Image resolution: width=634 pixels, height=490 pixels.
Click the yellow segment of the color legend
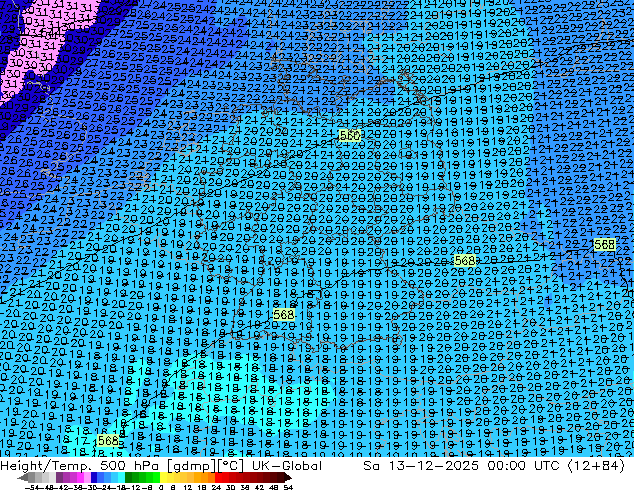tap(163, 477)
